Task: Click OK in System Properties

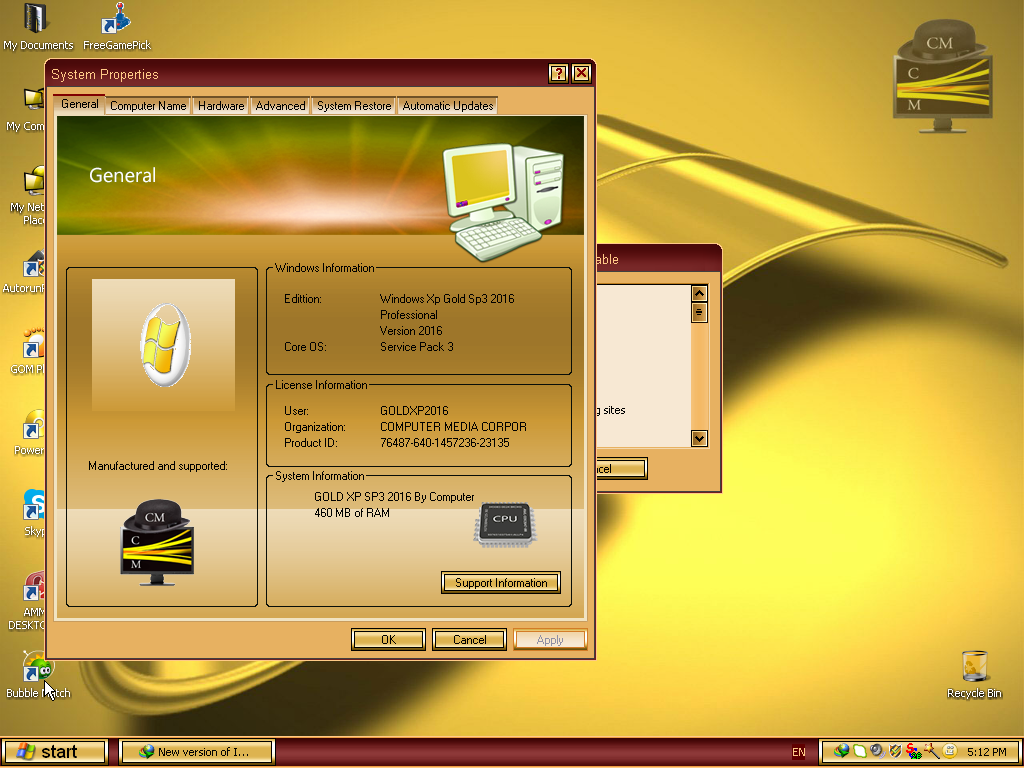Action: pos(388,639)
